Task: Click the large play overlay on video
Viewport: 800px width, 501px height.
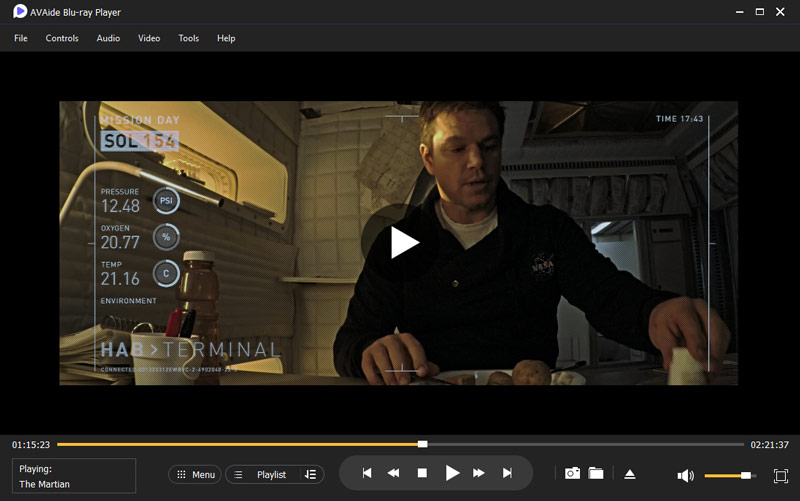Action: [x=401, y=241]
